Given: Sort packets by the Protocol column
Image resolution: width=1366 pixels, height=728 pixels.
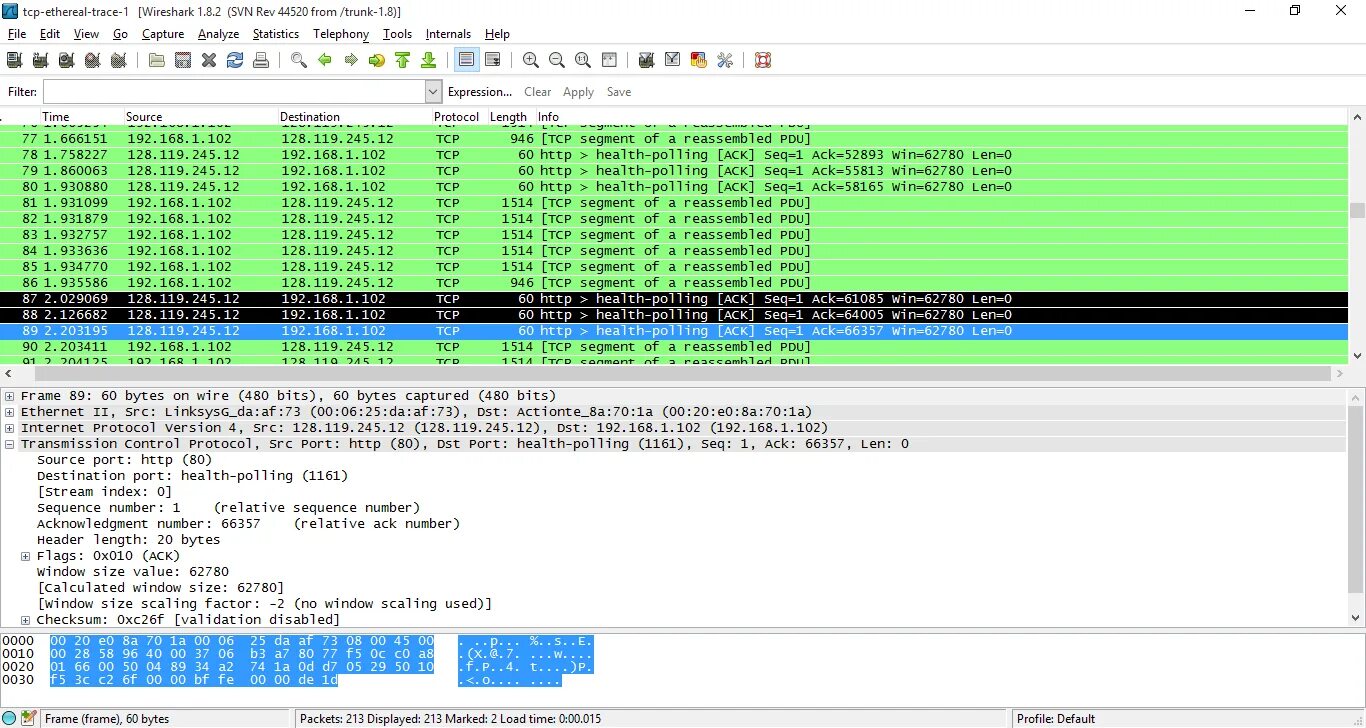Looking at the screenshot, I should pos(459,117).
